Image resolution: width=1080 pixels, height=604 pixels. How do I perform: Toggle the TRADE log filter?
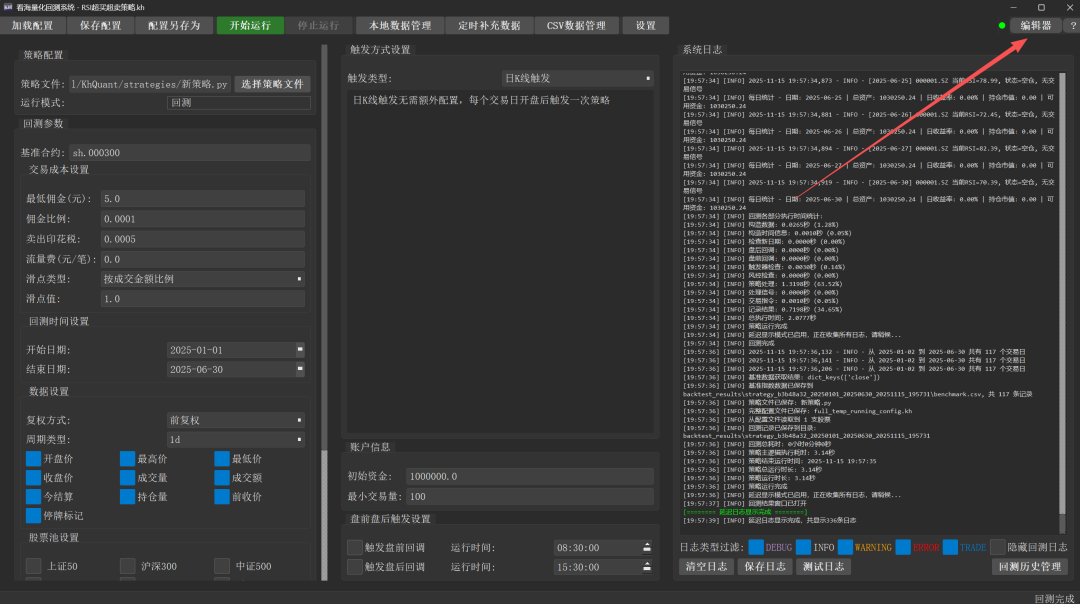950,547
